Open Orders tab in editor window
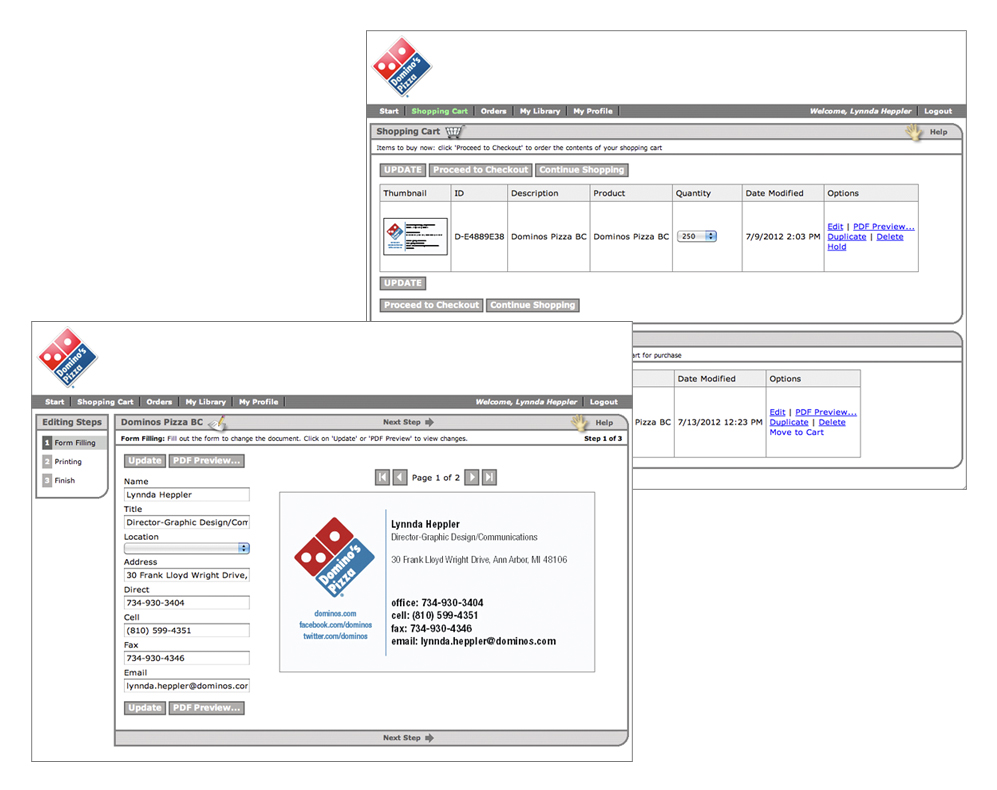This screenshot has height=790, width=997. (159, 402)
